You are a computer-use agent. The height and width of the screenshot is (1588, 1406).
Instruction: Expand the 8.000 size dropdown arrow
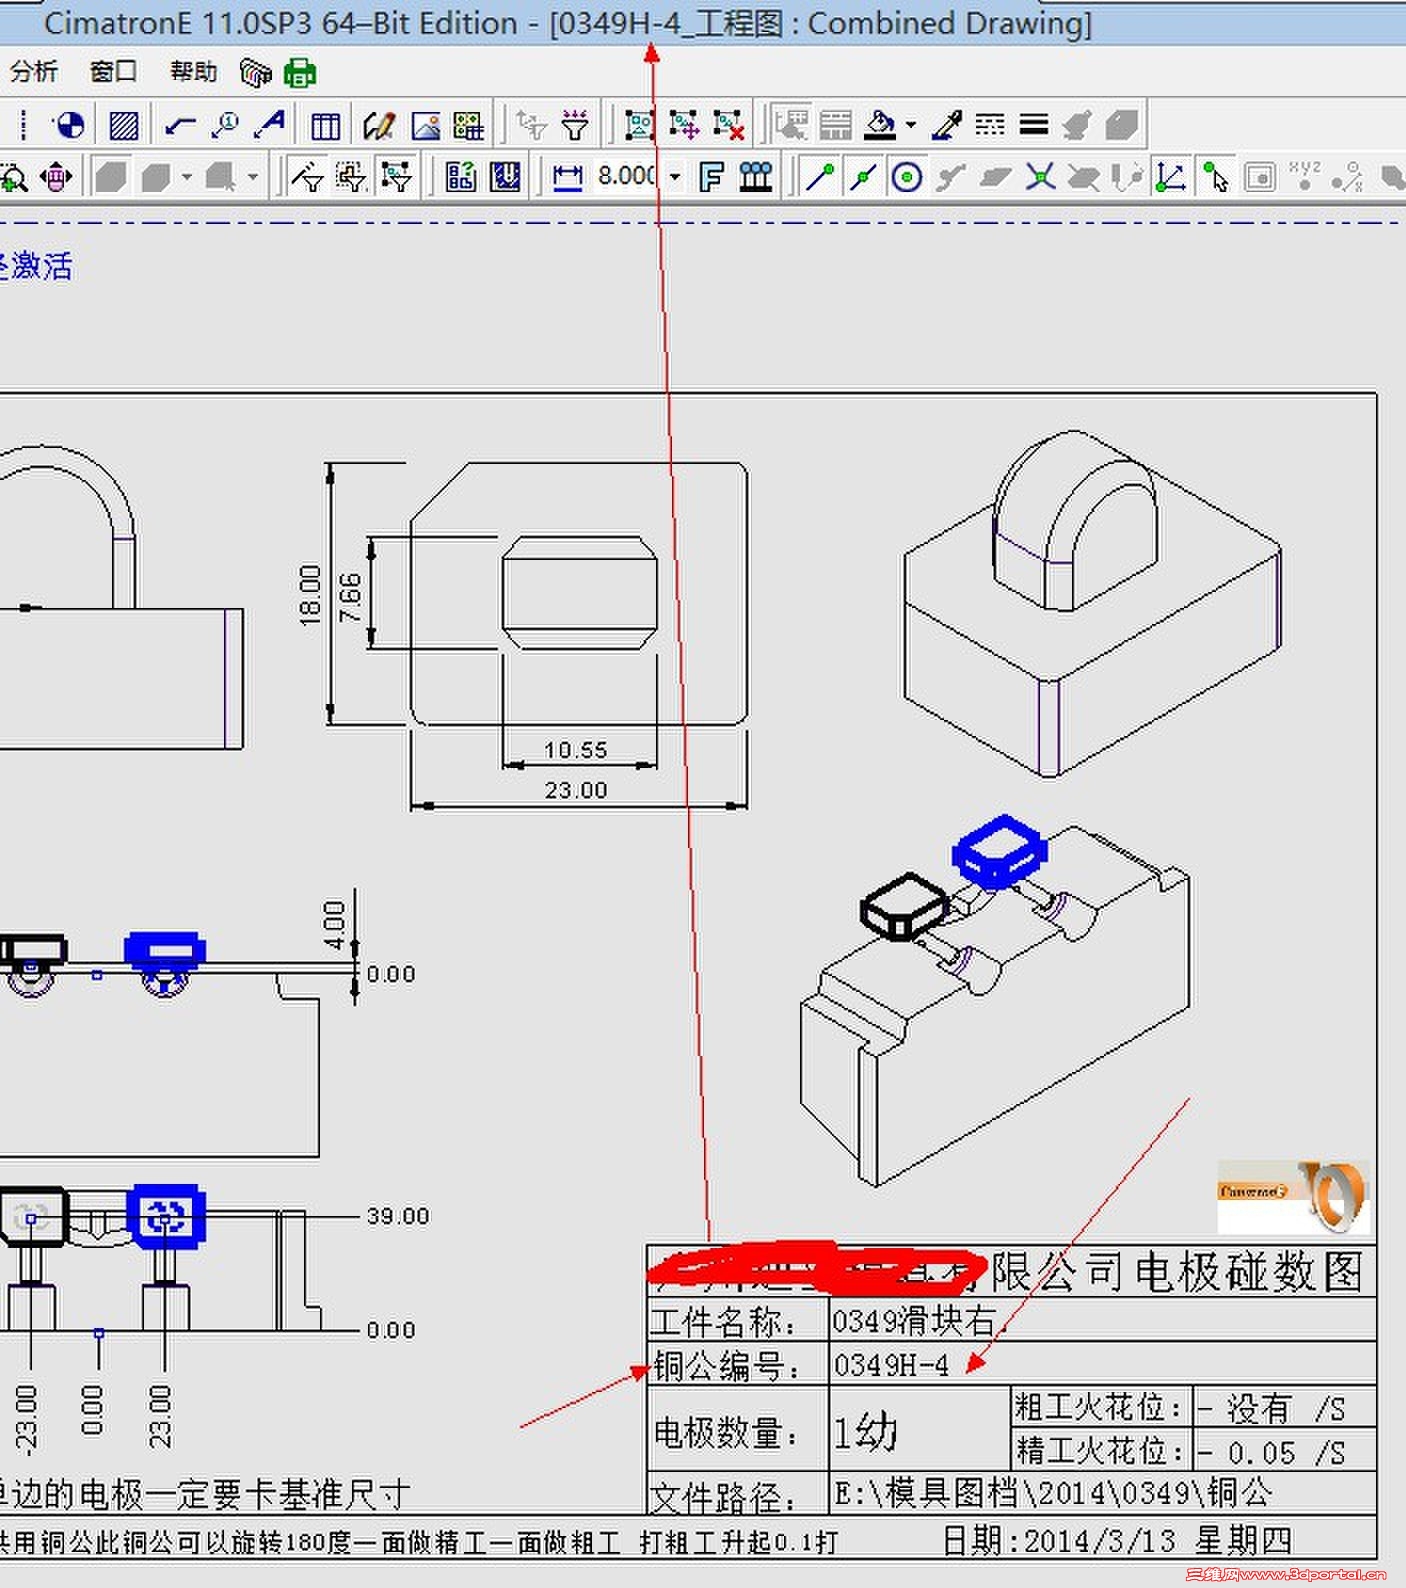pyautogui.click(x=675, y=177)
